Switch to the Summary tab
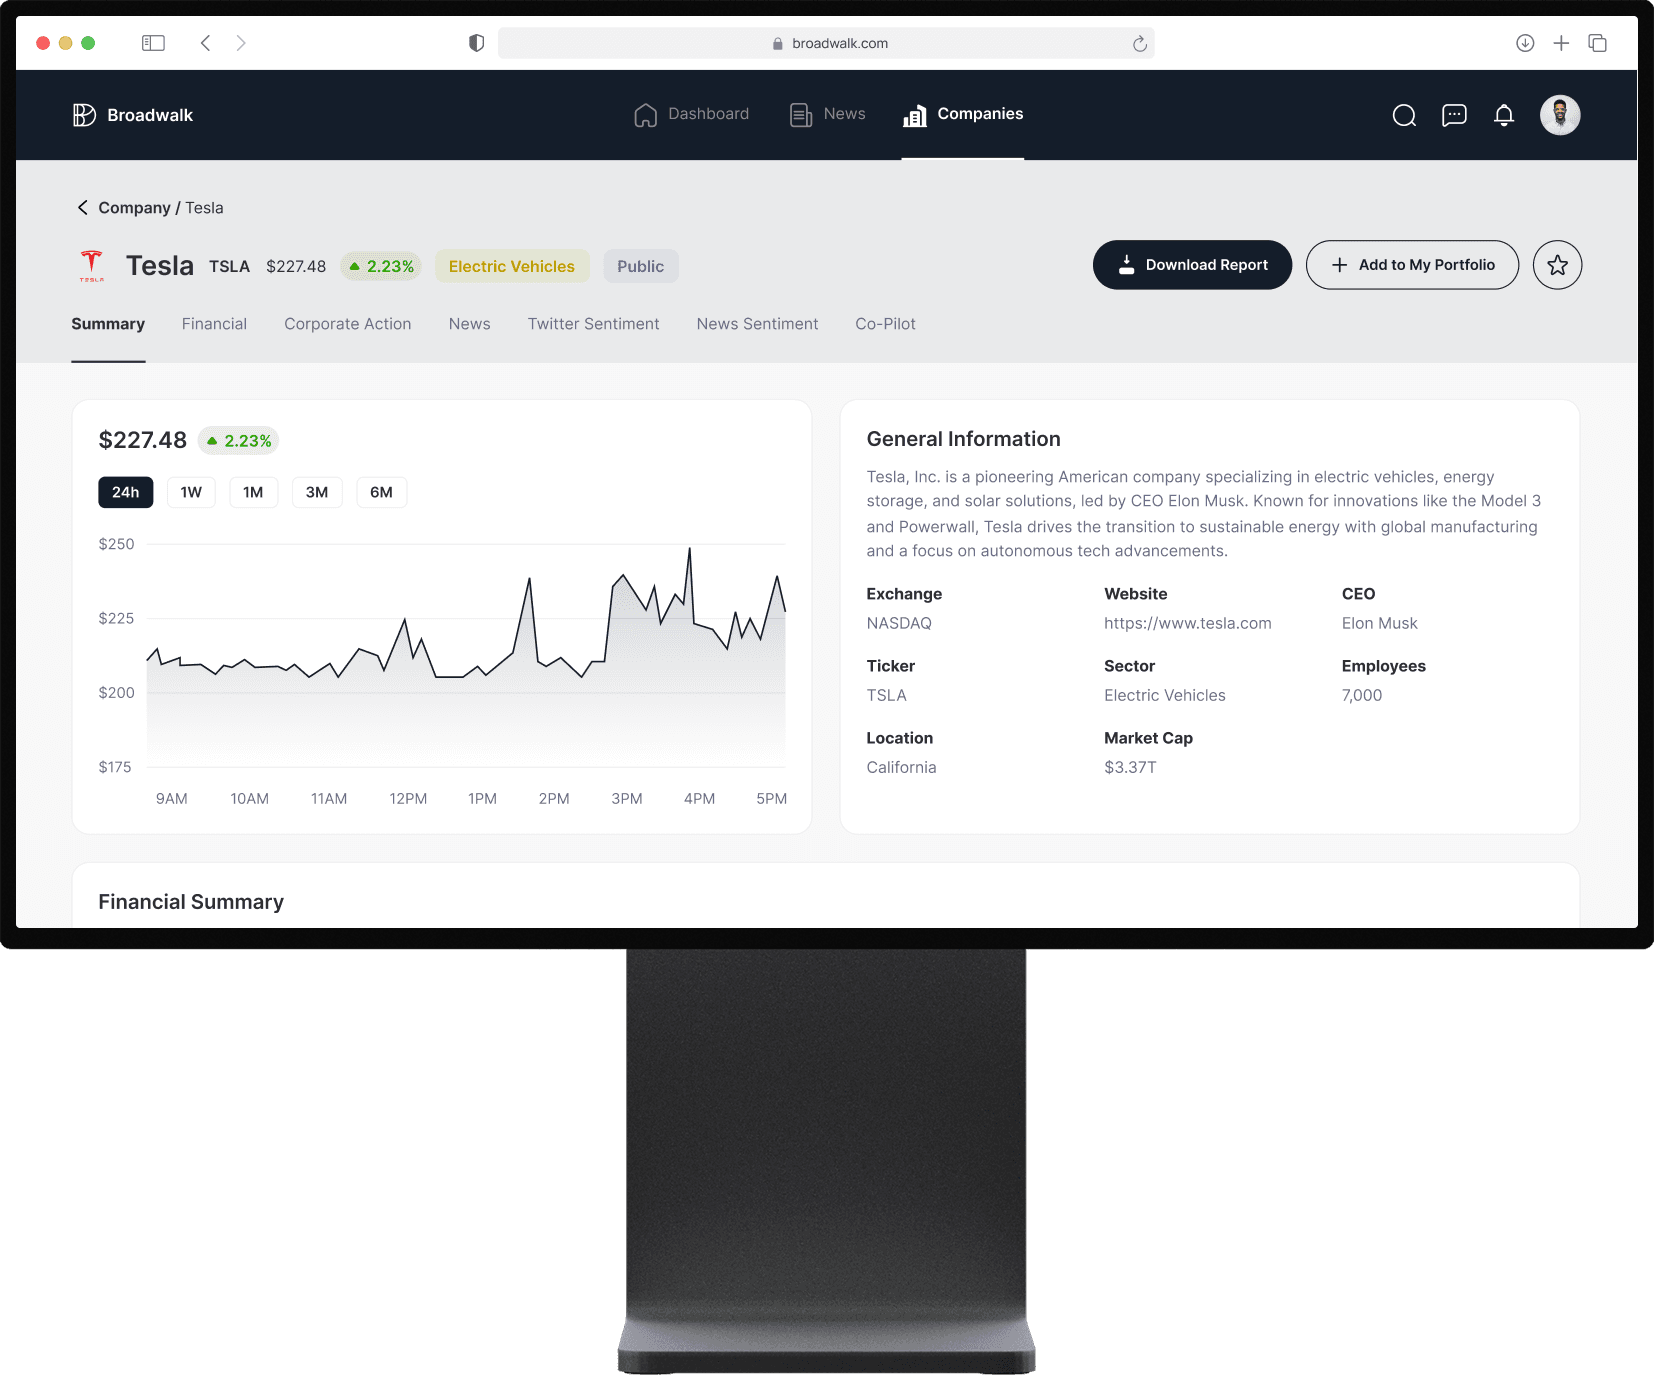The height and width of the screenshot is (1375, 1654). click(x=108, y=324)
